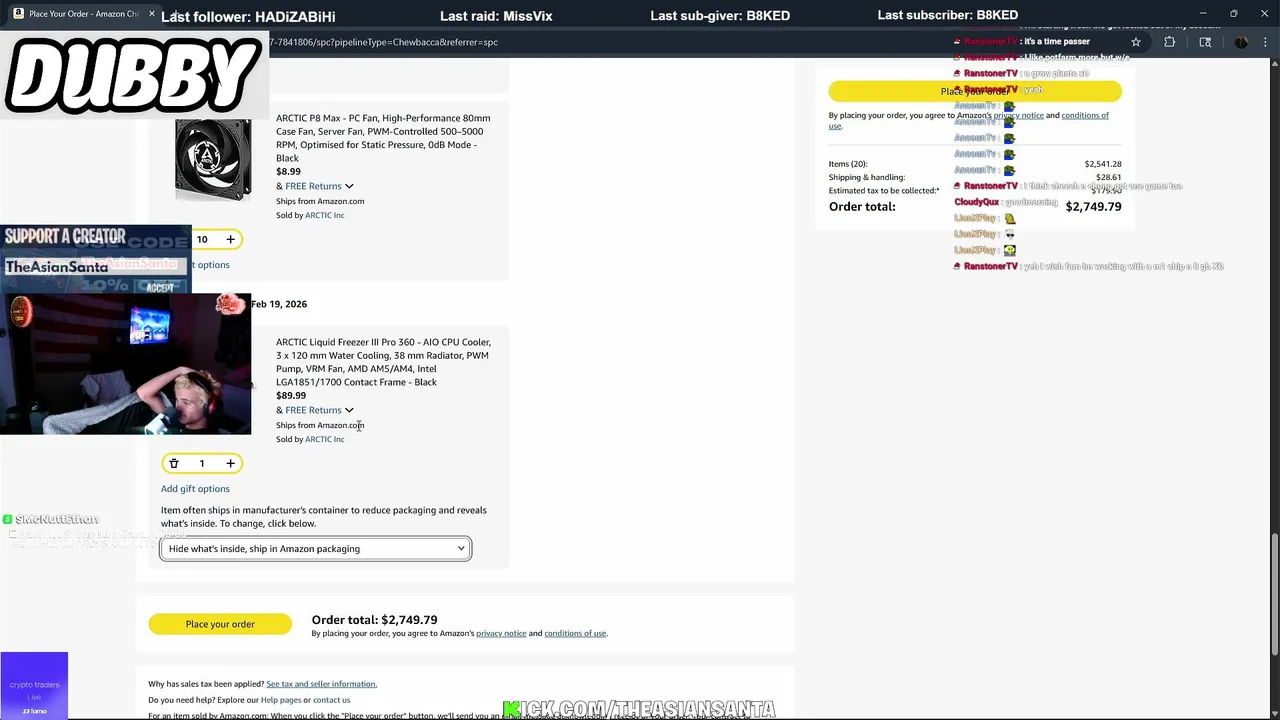Delete the Liquid Freezer item with trash icon

coord(174,463)
